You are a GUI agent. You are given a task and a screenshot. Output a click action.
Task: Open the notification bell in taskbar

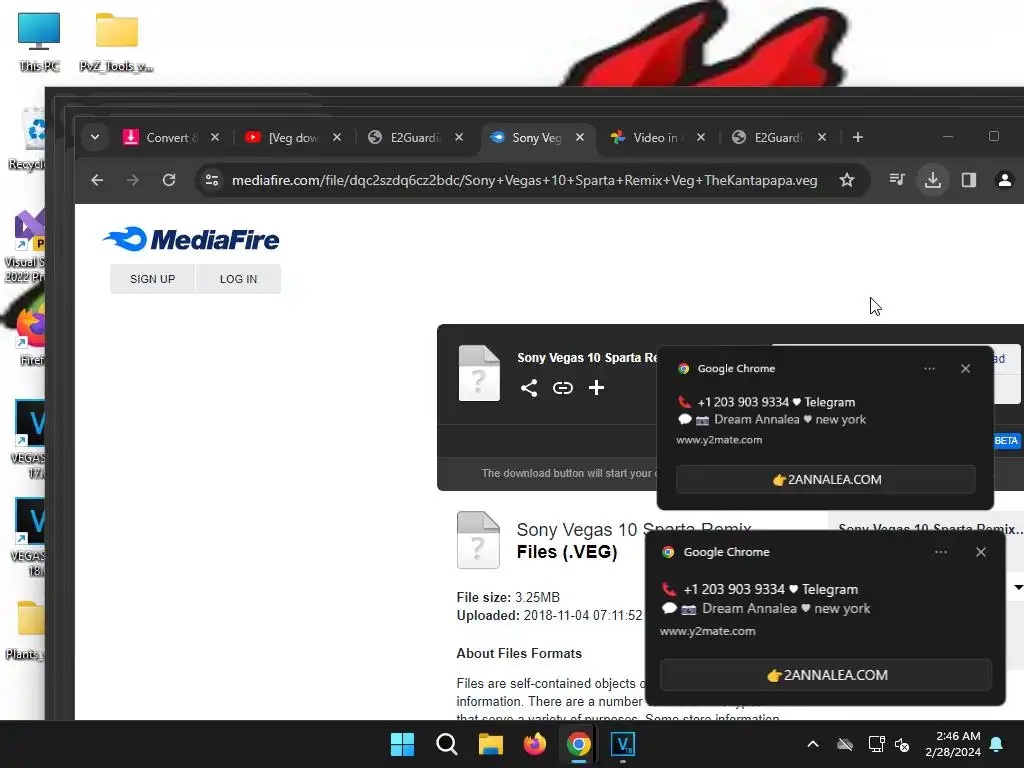997,744
